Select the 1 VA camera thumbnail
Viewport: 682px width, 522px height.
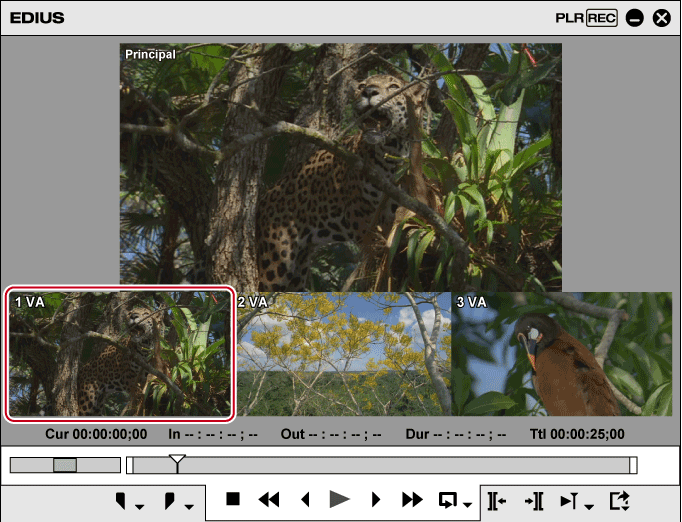click(x=120, y=355)
